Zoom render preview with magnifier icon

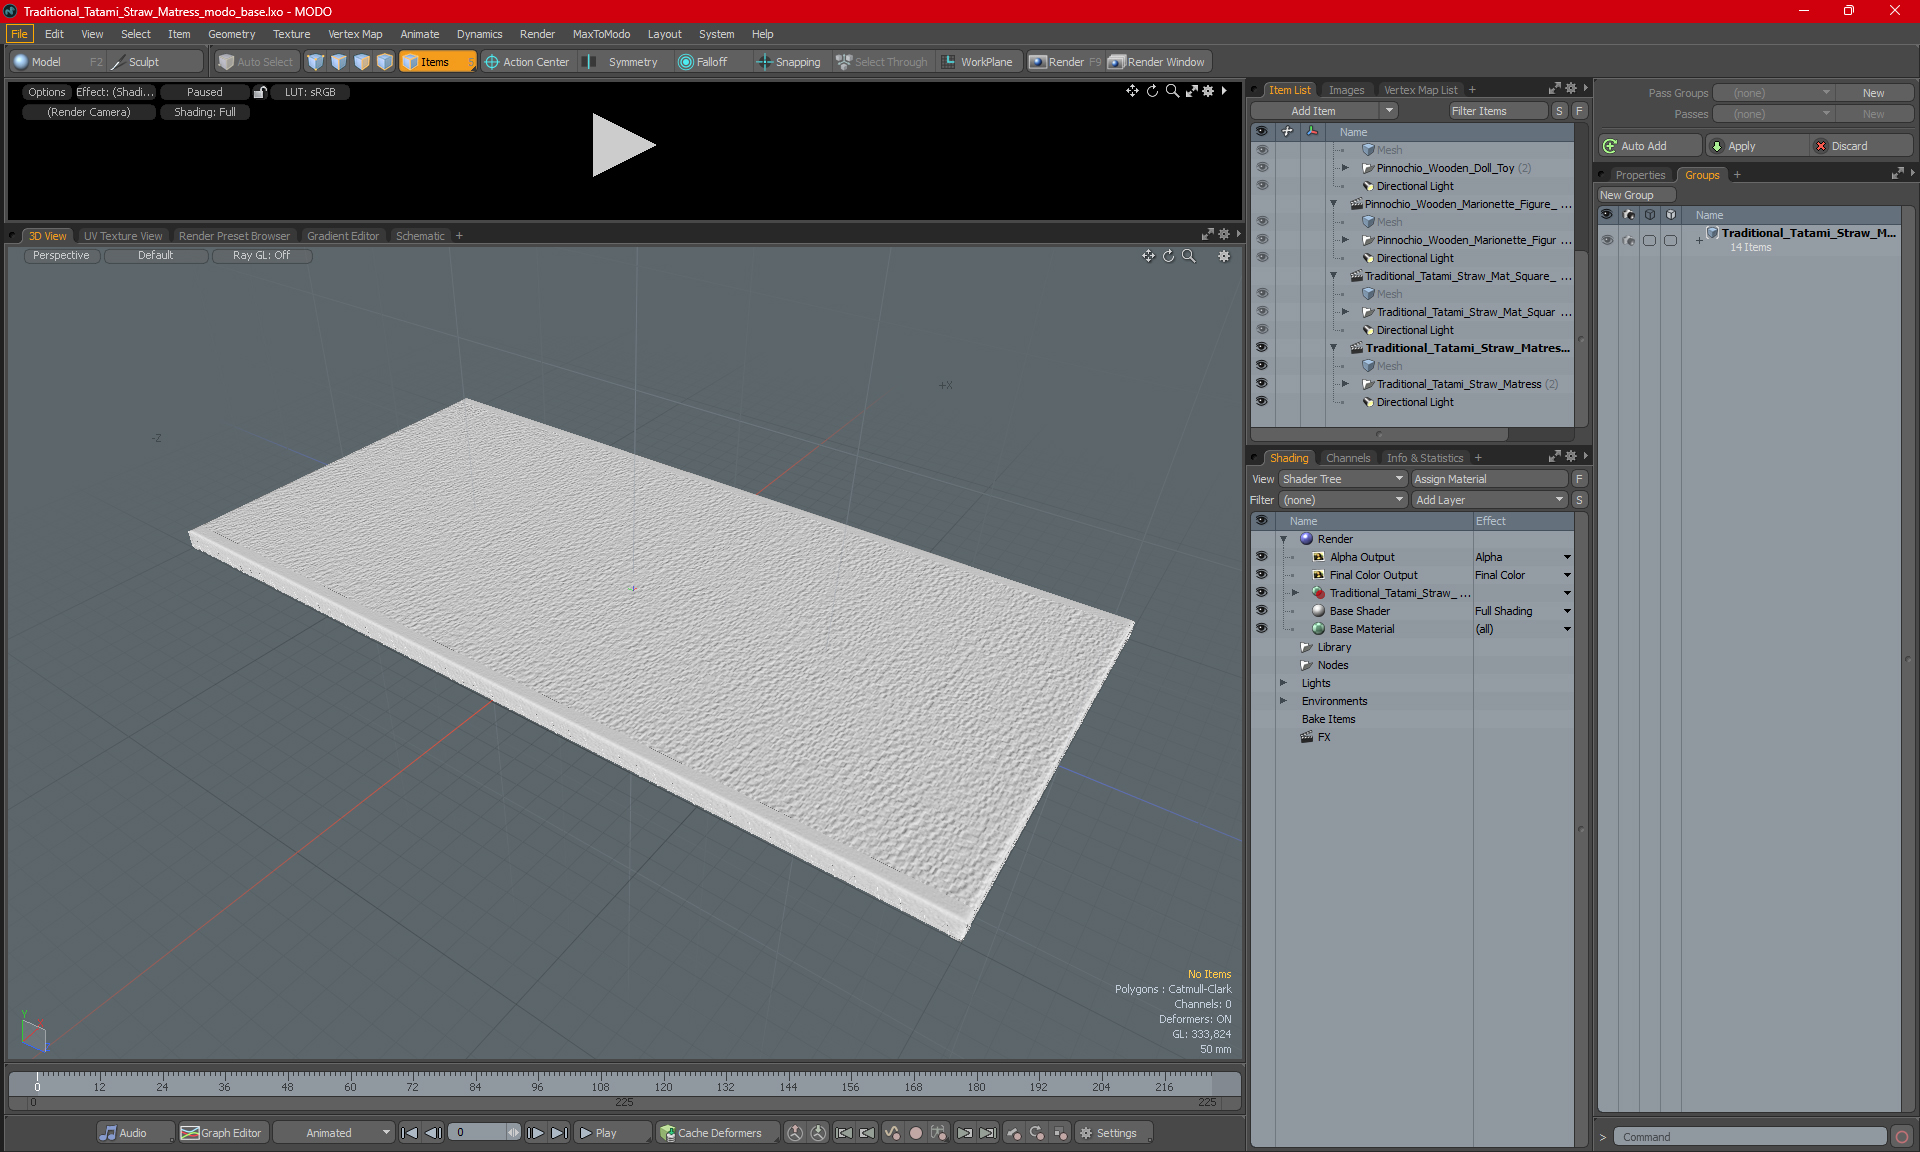coord(1172,91)
